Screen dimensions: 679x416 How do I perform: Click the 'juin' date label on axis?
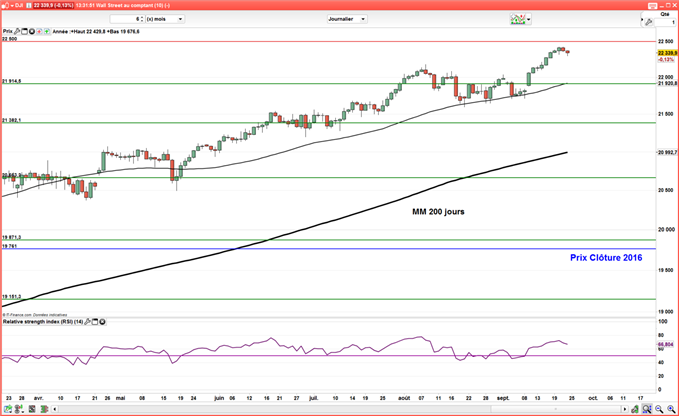point(219,398)
